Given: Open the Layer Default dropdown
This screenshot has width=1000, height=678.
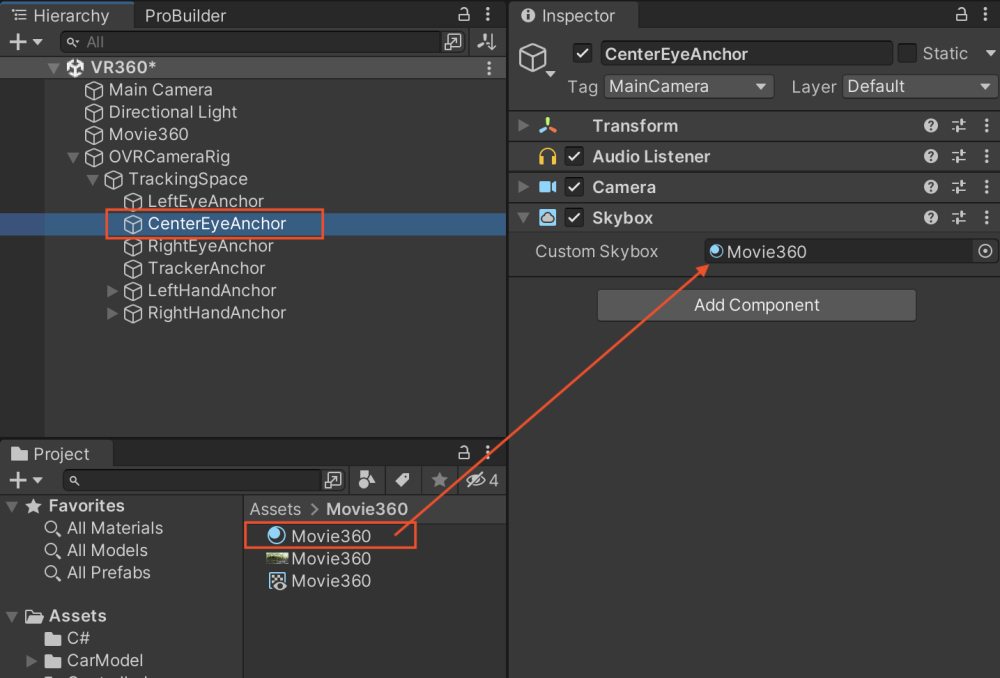Looking at the screenshot, I should (x=919, y=87).
